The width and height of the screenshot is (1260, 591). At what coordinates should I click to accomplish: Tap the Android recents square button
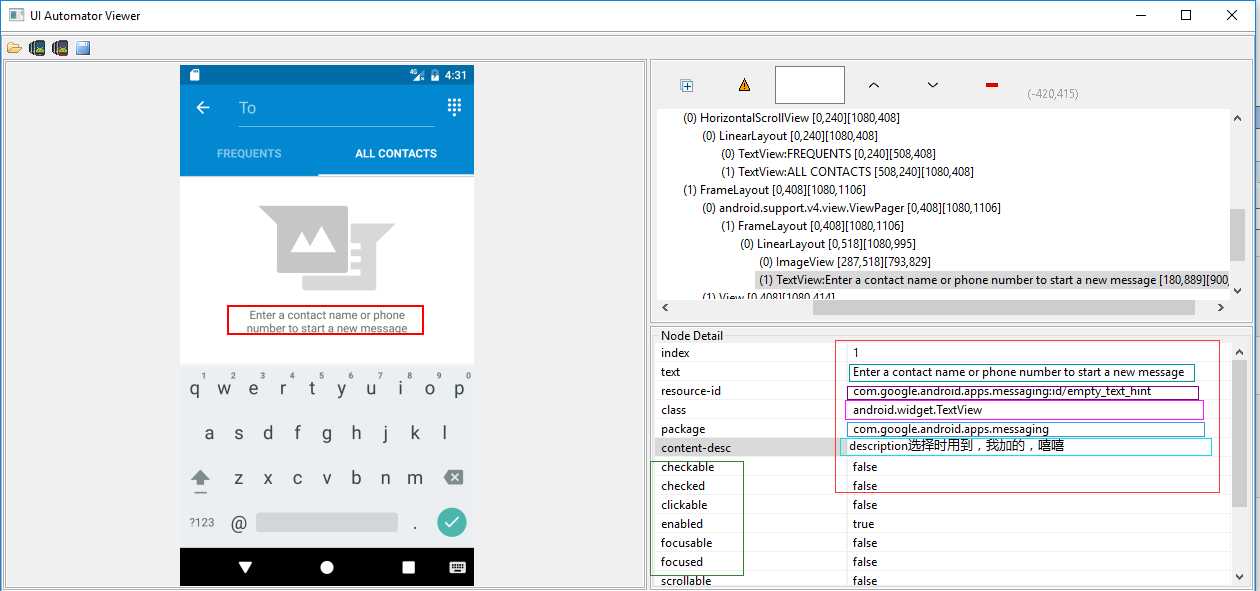coord(408,567)
